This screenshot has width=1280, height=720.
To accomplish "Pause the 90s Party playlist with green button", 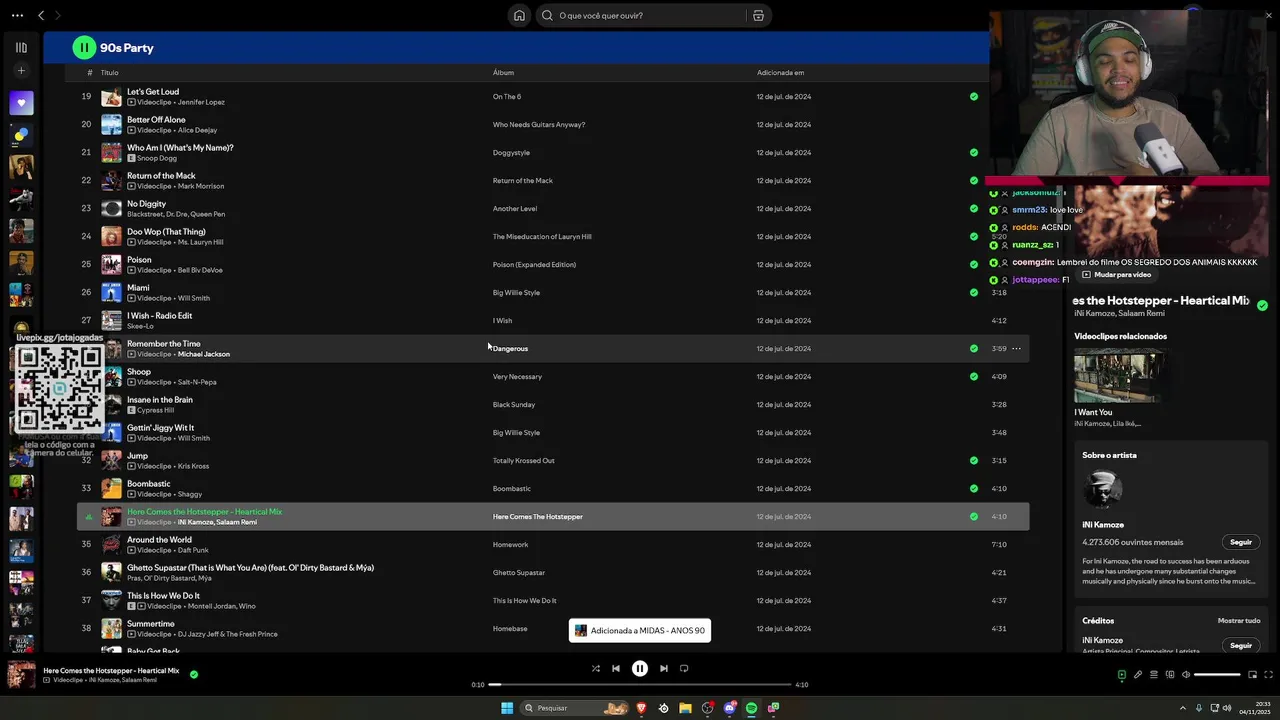I will (84, 47).
